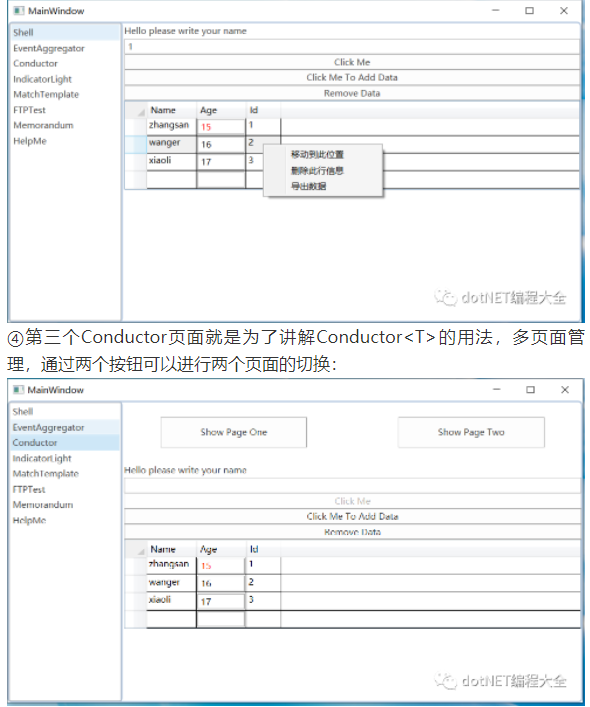Click the name input field in top window
Viewport: 590px width, 707px height.
tap(352, 46)
